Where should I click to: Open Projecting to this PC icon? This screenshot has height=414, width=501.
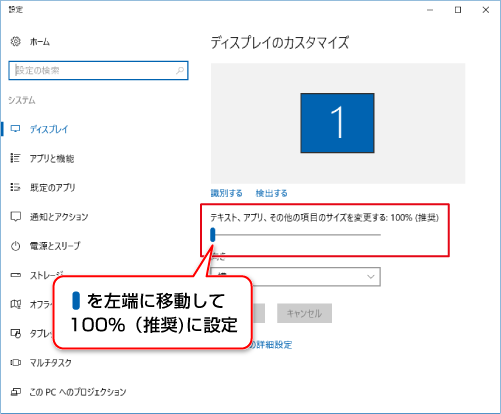15,392
